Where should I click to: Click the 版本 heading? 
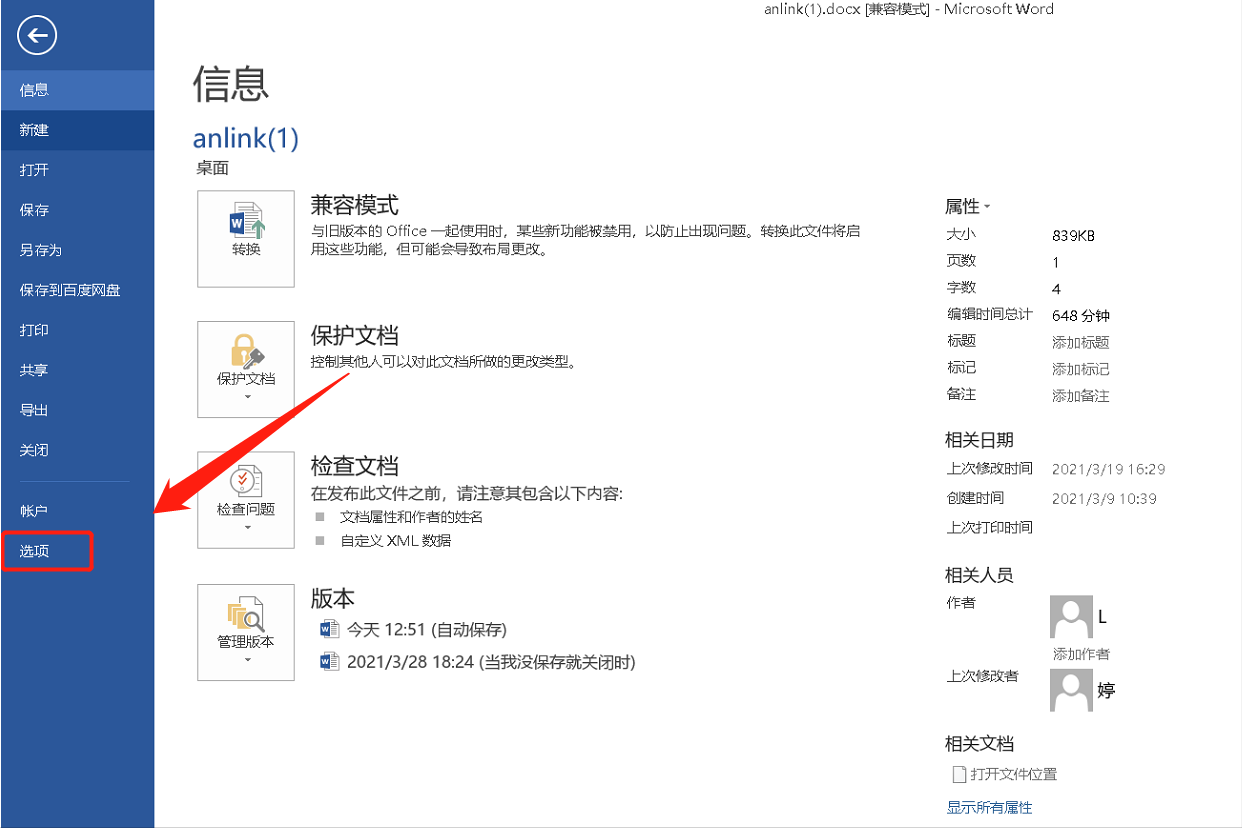[333, 598]
